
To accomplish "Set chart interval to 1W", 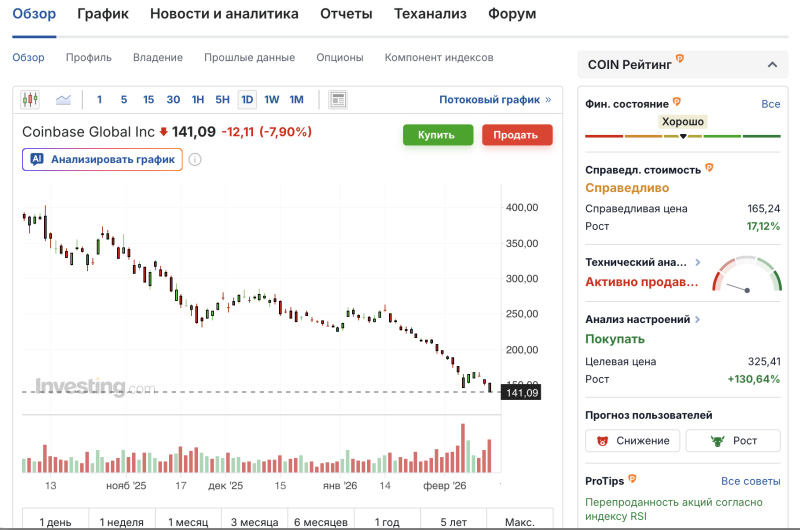I will pyautogui.click(x=271, y=99).
